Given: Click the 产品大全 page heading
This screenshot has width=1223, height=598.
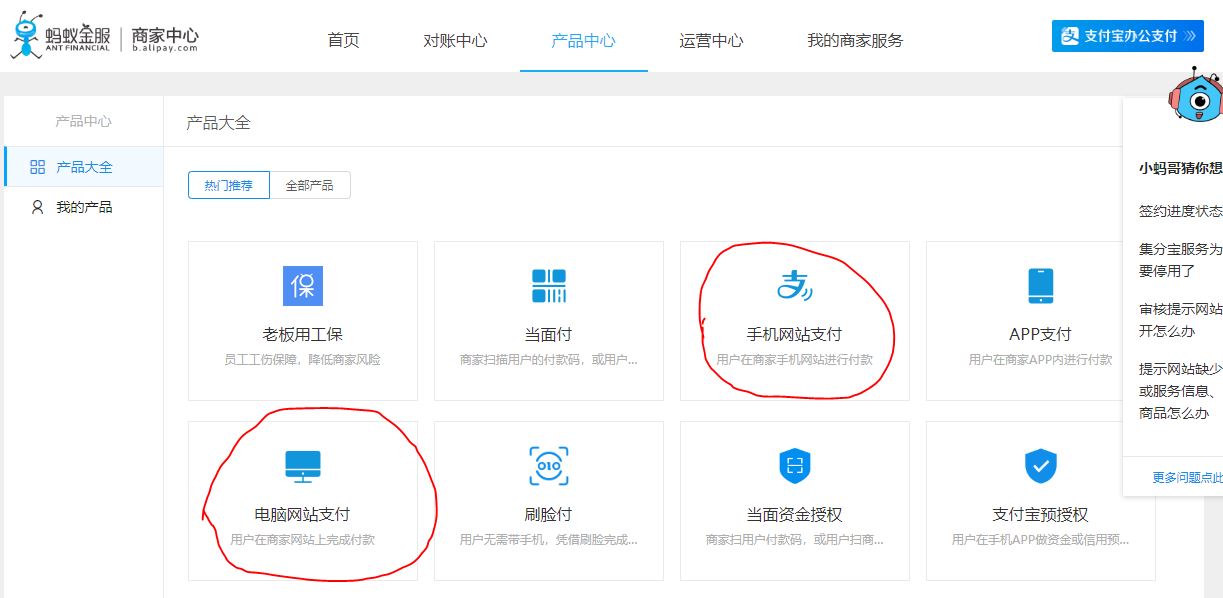Looking at the screenshot, I should 218,122.
